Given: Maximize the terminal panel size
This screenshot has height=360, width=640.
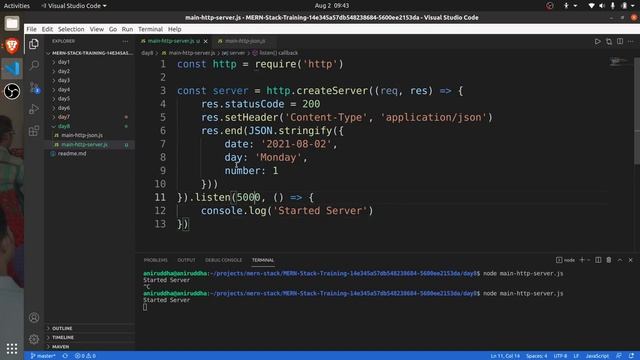Looking at the screenshot, I should point(620,260).
